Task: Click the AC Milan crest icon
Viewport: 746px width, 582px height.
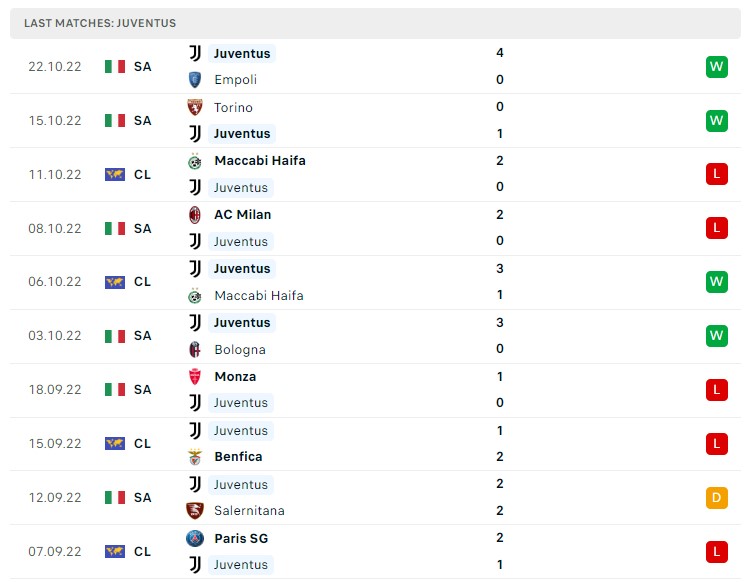Action: 195,215
